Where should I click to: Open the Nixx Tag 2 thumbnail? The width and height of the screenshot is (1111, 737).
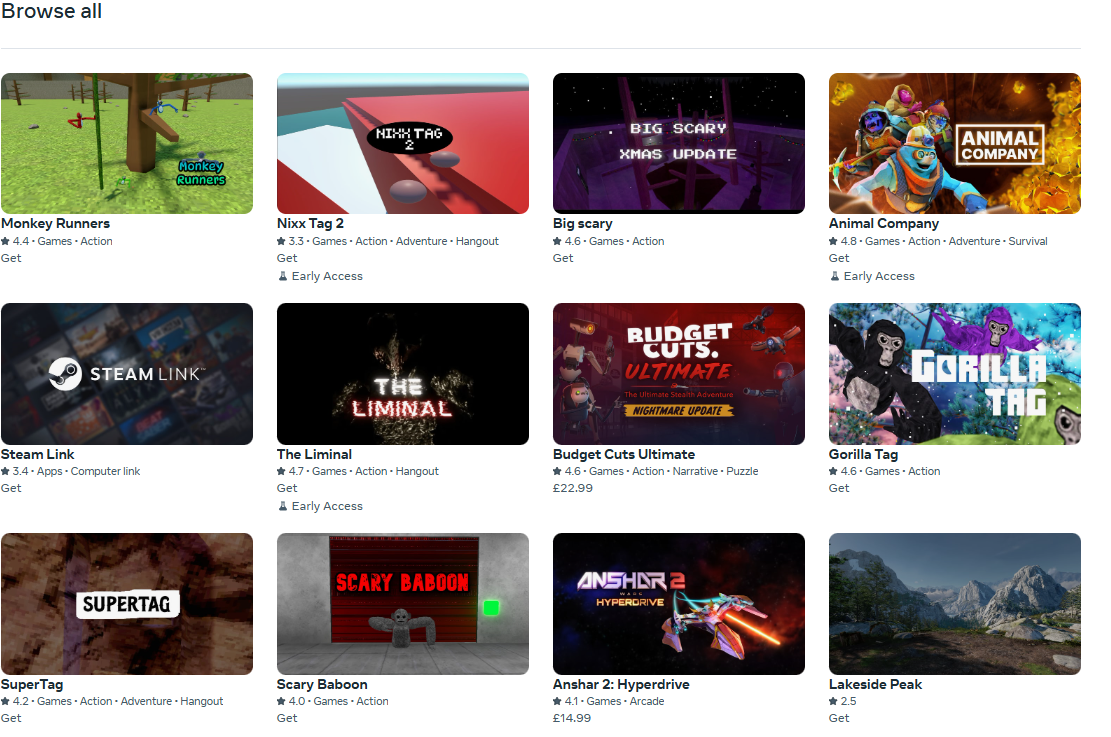point(402,143)
